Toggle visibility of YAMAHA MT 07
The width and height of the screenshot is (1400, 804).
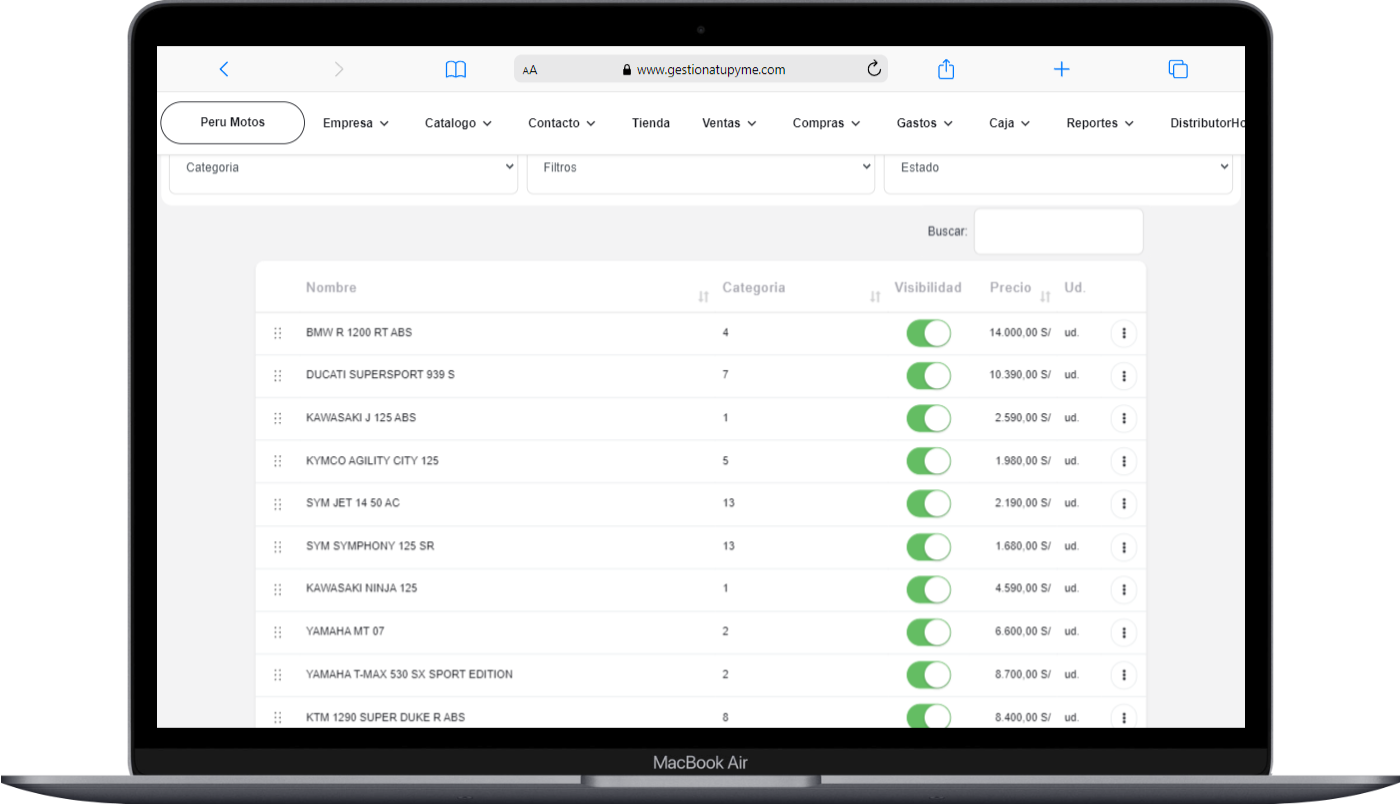[928, 632]
